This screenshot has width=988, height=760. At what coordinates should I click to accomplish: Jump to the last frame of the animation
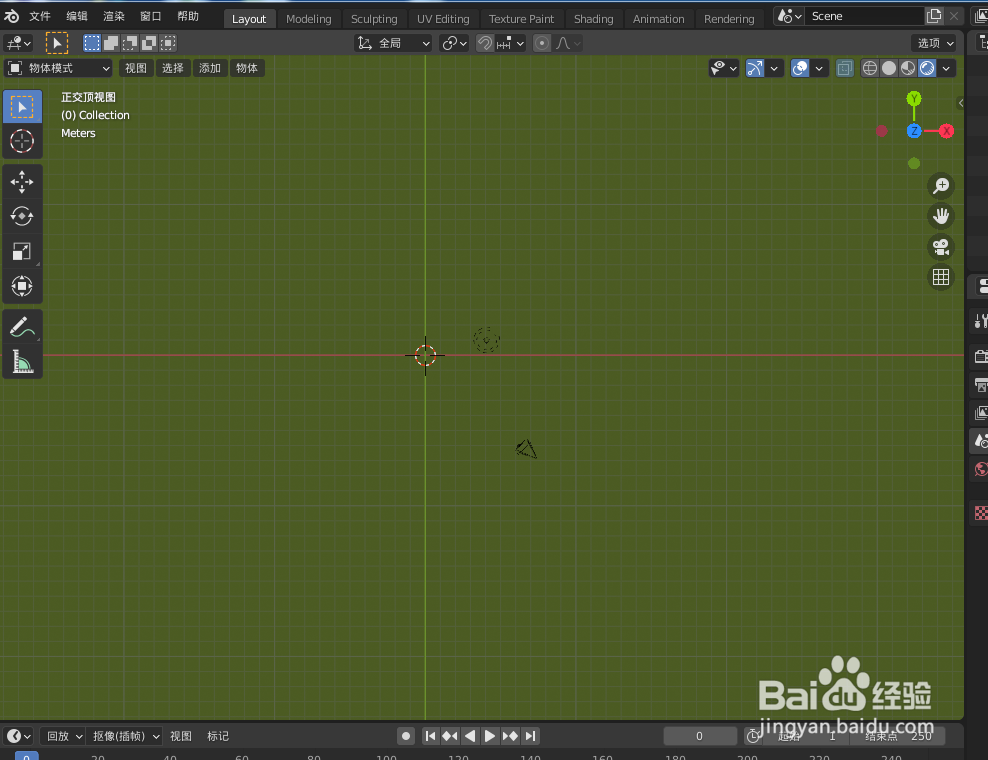(531, 735)
